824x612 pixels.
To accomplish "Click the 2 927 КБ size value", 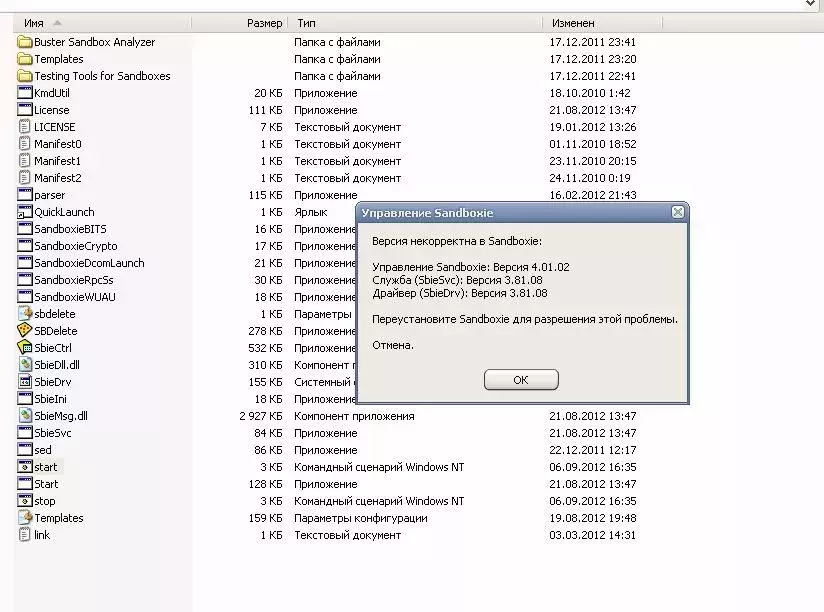I will tap(261, 416).
